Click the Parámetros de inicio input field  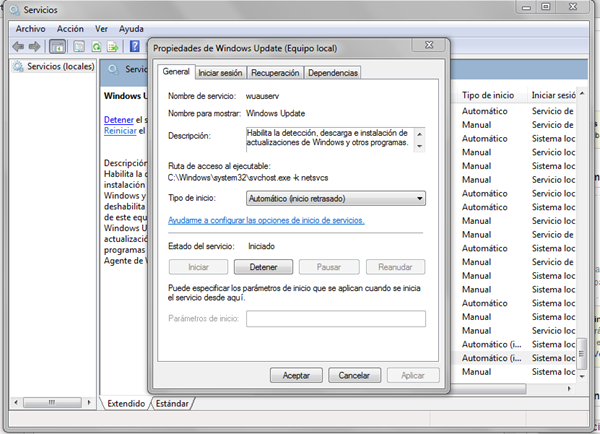click(336, 318)
